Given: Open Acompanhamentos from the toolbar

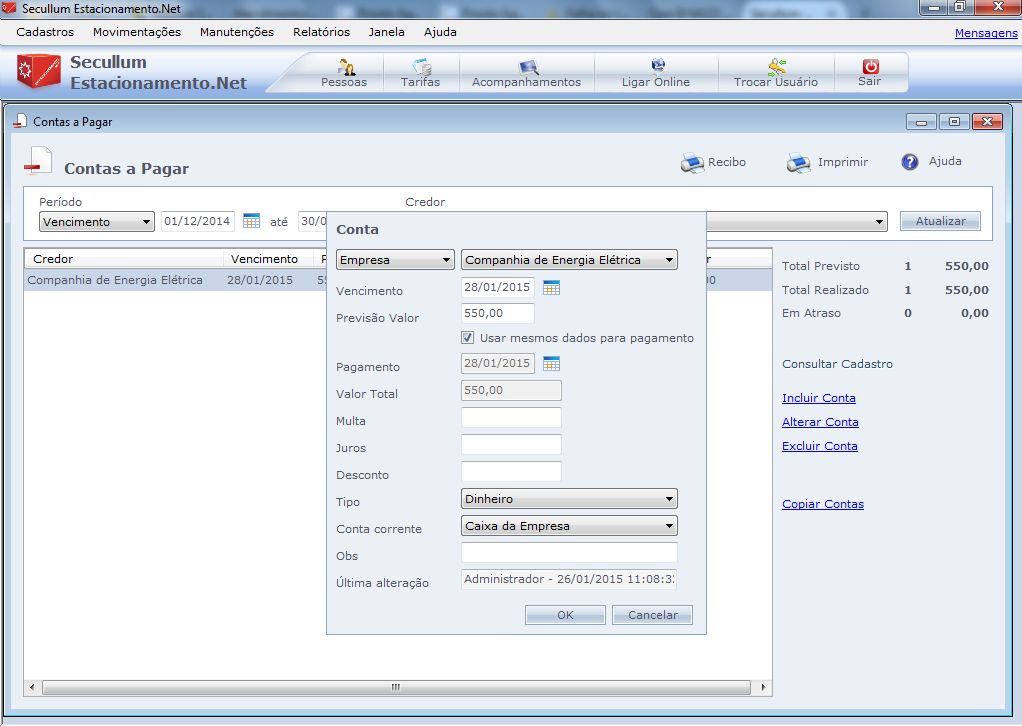Looking at the screenshot, I should click(527, 68).
